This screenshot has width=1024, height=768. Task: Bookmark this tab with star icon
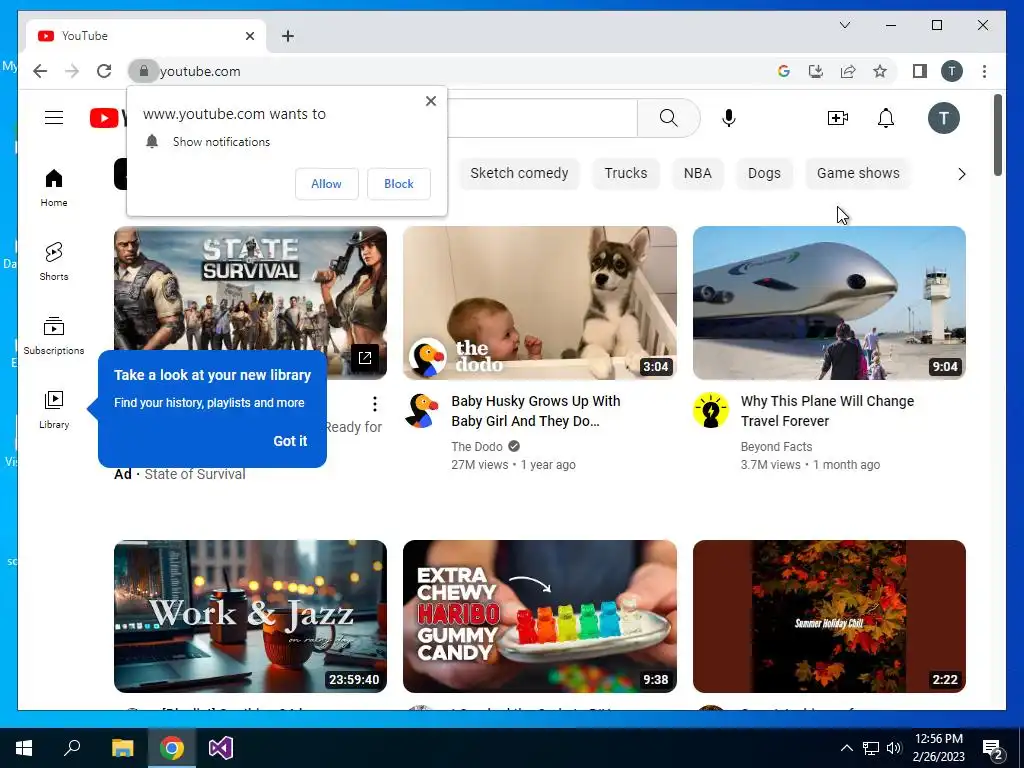(x=880, y=71)
